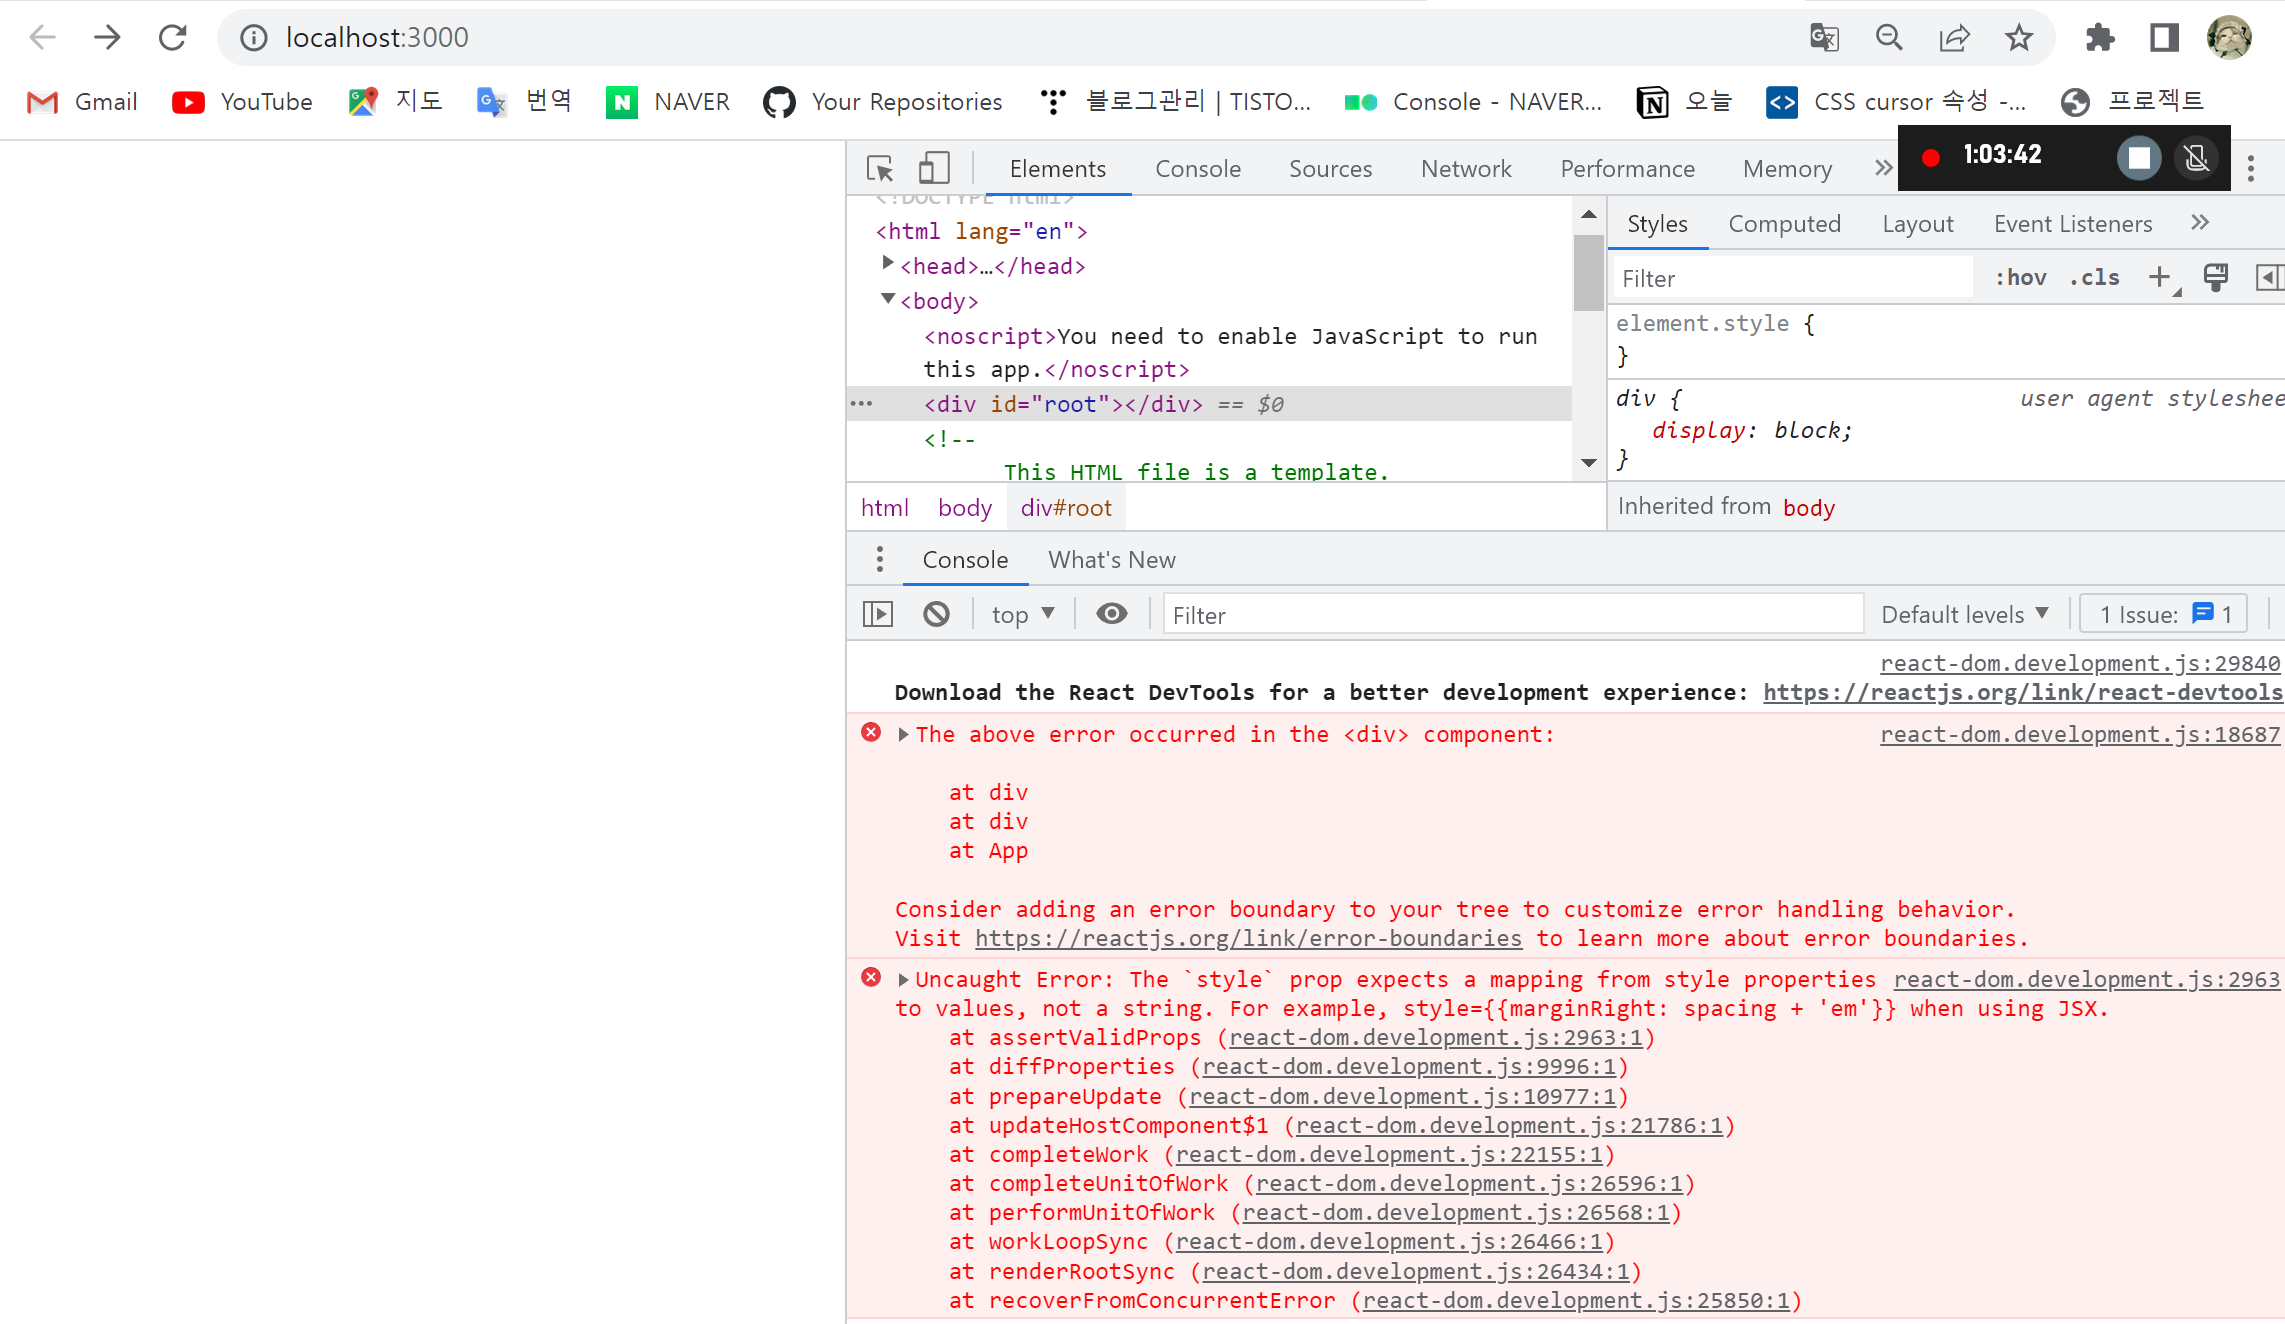Toggle the :hov element state panel
The image size is (2285, 1324).
[2020, 277]
